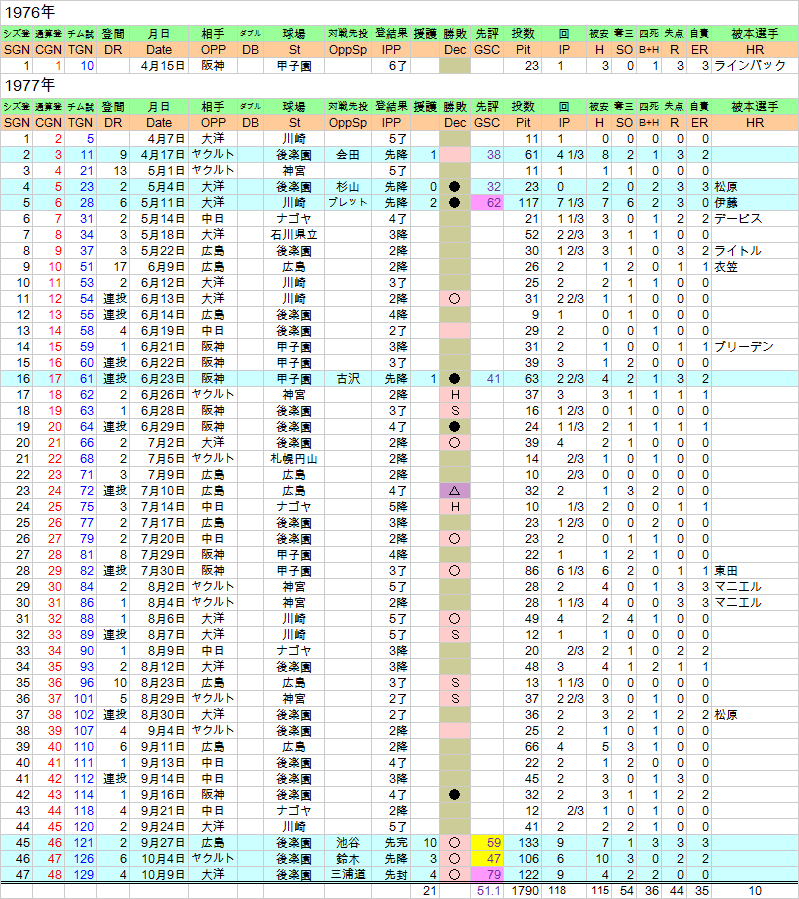Select the 札幌円山 stadium cell
This screenshot has height=899, width=799.
[x=294, y=459]
